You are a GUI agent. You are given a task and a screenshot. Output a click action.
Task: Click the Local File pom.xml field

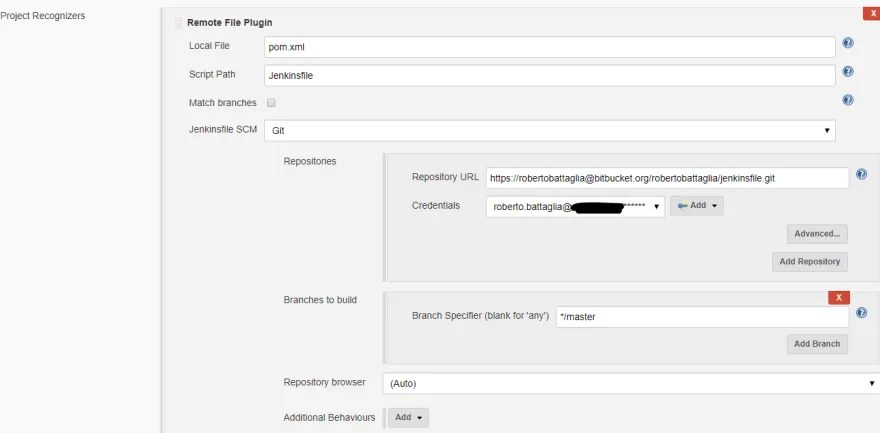(x=549, y=47)
